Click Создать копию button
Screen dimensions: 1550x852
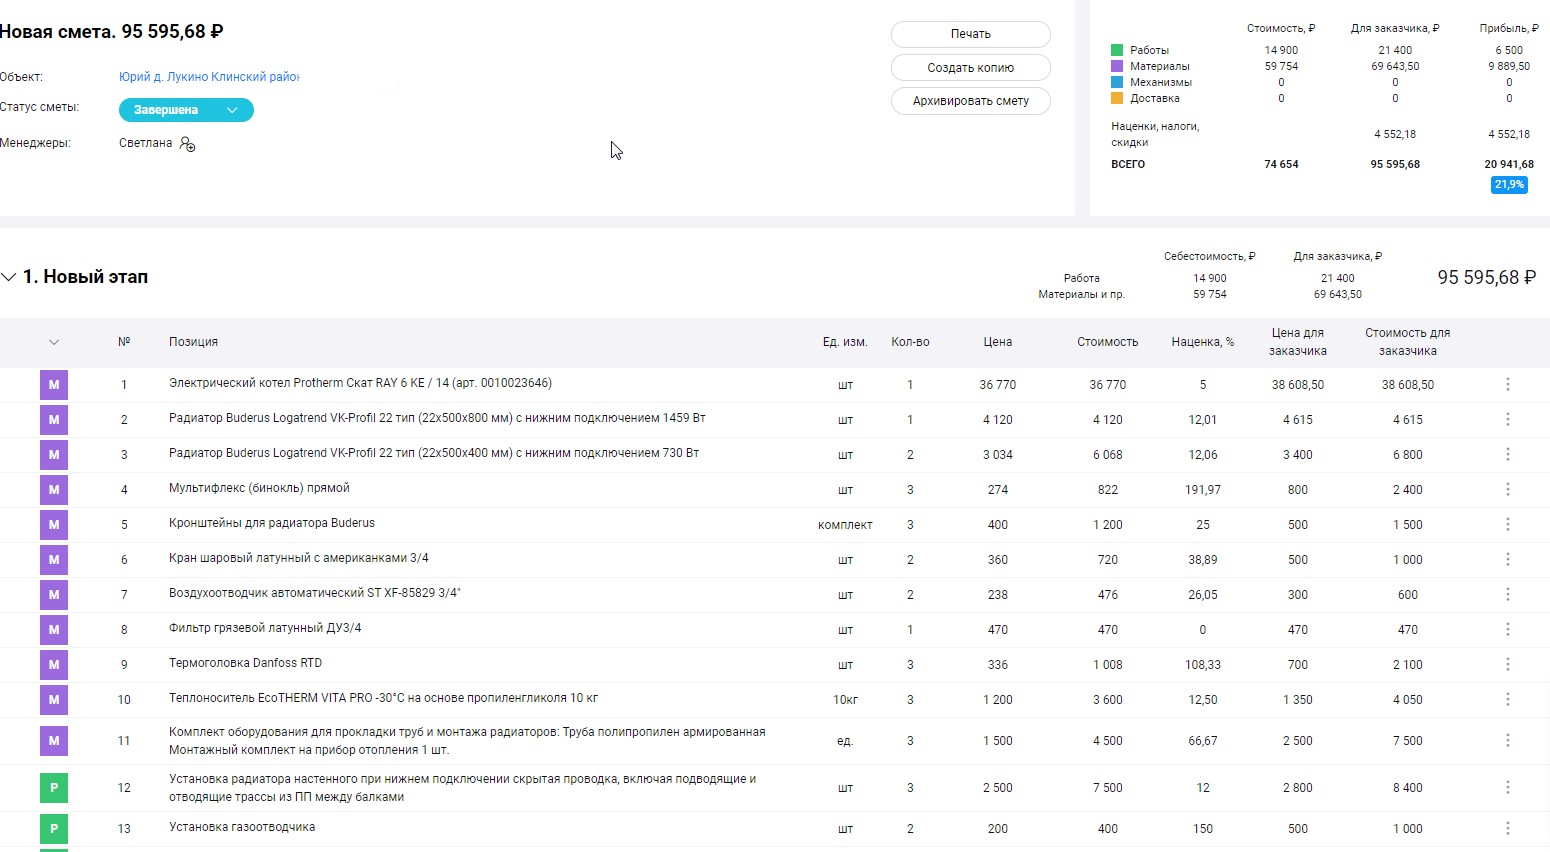pyautogui.click(x=970, y=68)
